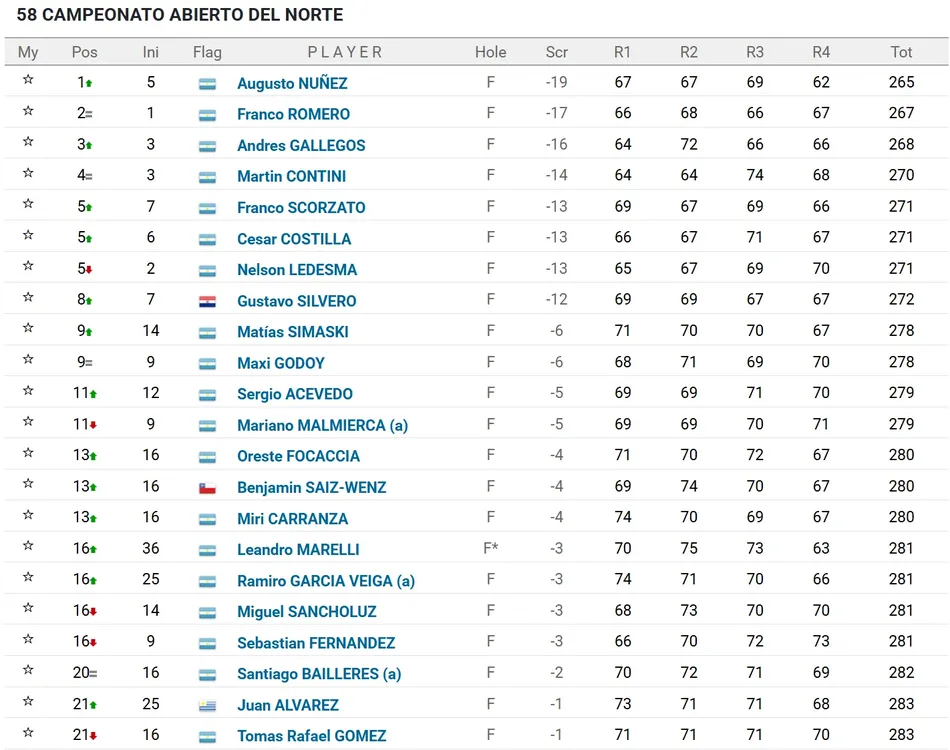Toggle favorite star for Tomas Rafael Gomez
Screen dimensions: 950x750
[x=28, y=734]
